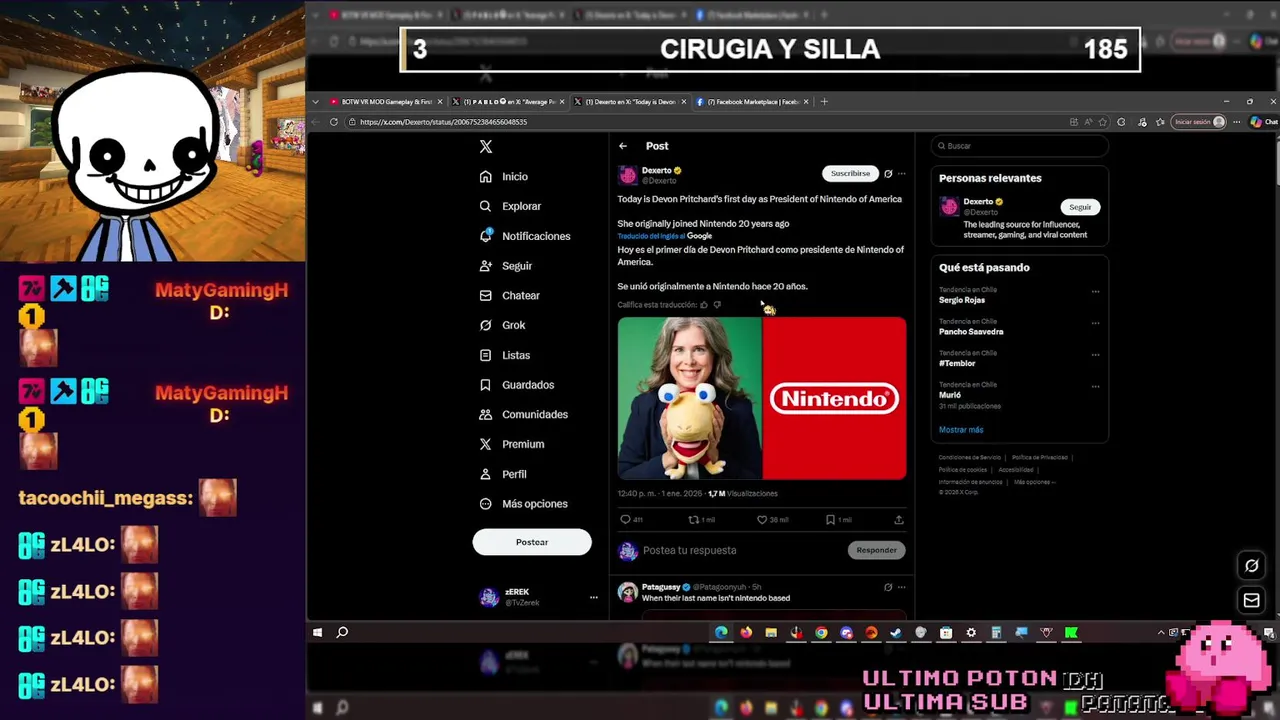Click the Responder button

(876, 550)
